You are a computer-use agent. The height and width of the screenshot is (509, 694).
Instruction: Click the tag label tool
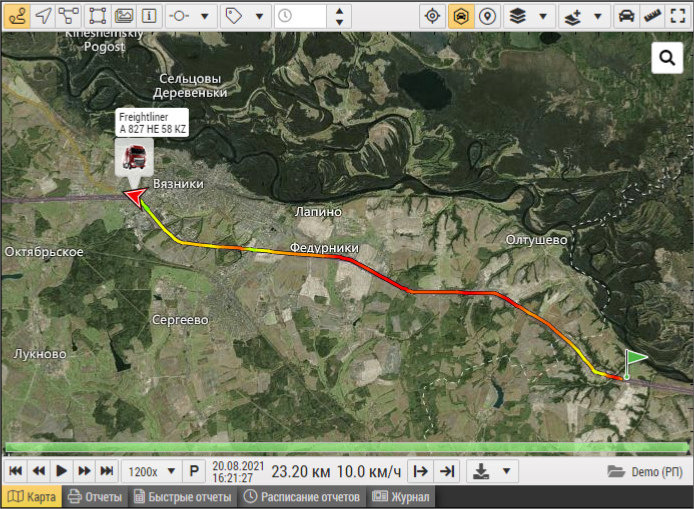tap(234, 16)
